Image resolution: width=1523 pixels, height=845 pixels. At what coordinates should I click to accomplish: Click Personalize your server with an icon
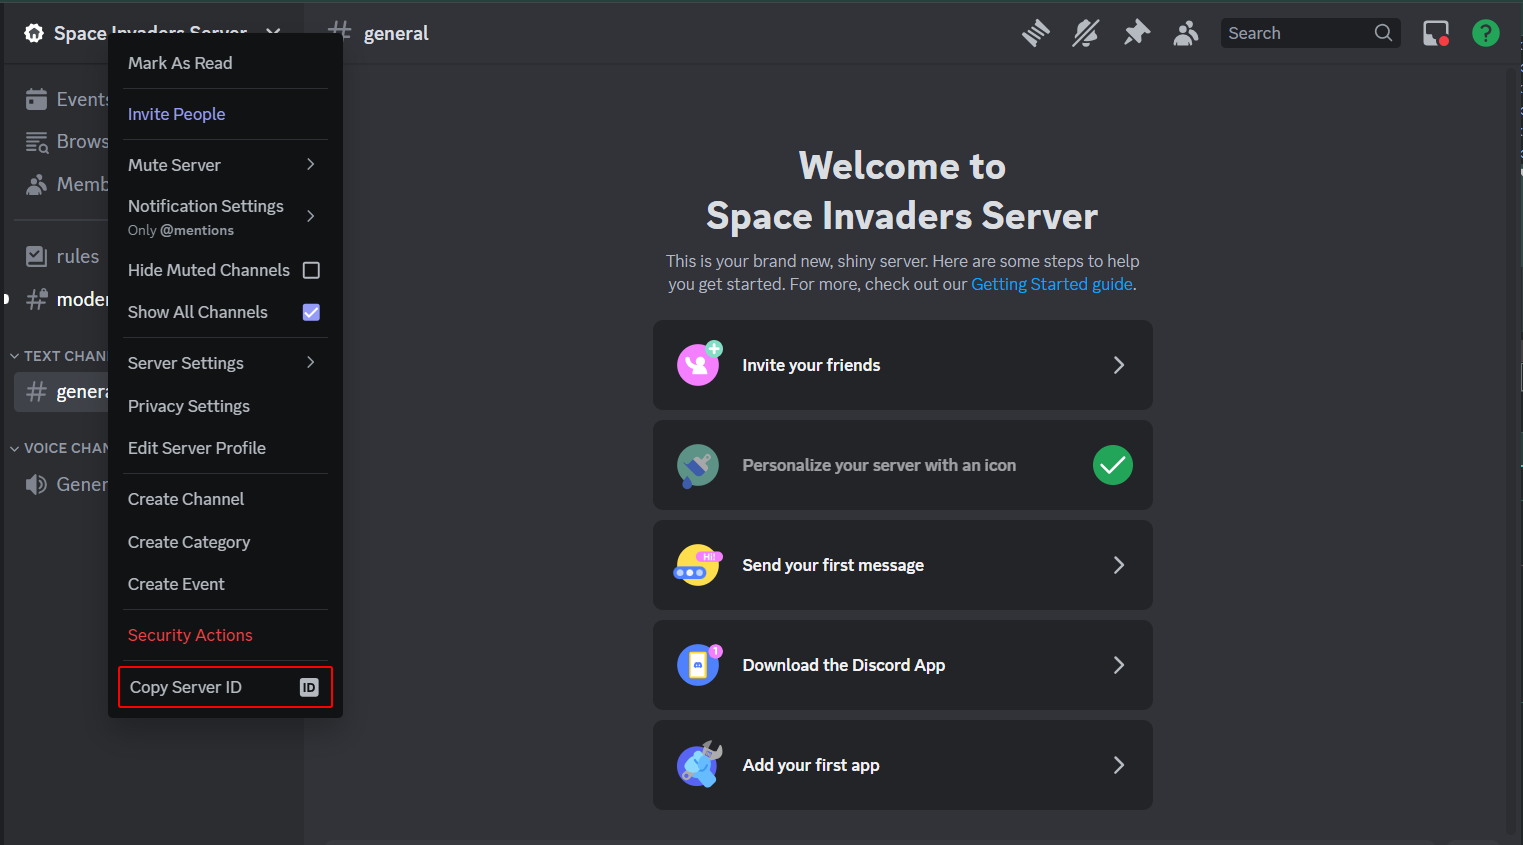(902, 465)
